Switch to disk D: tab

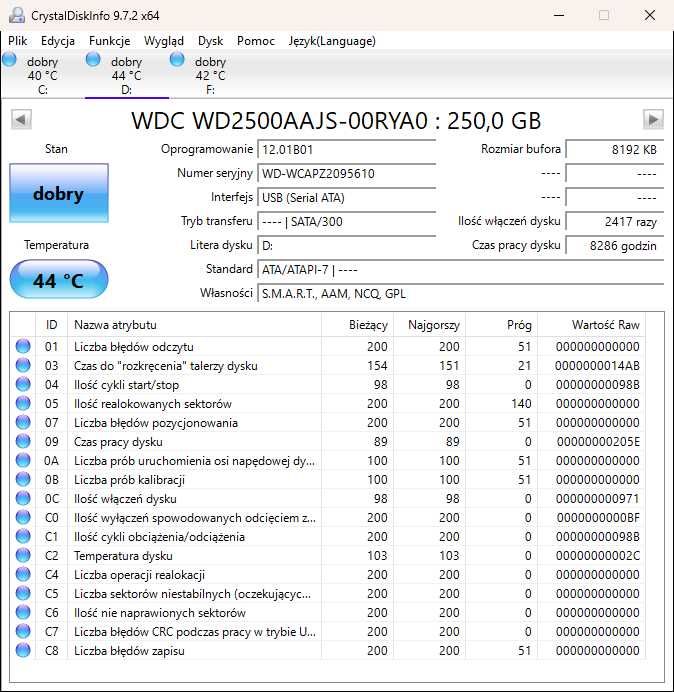(x=127, y=75)
